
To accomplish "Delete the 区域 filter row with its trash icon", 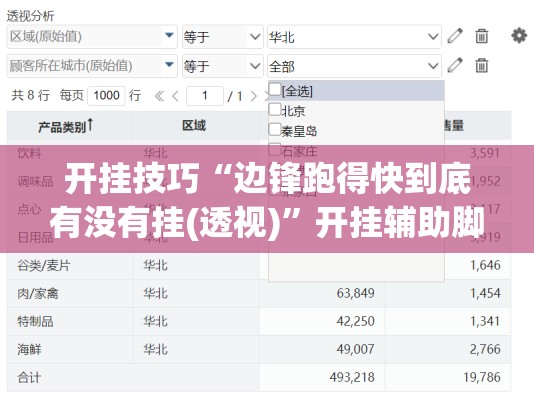I will click(x=482, y=36).
